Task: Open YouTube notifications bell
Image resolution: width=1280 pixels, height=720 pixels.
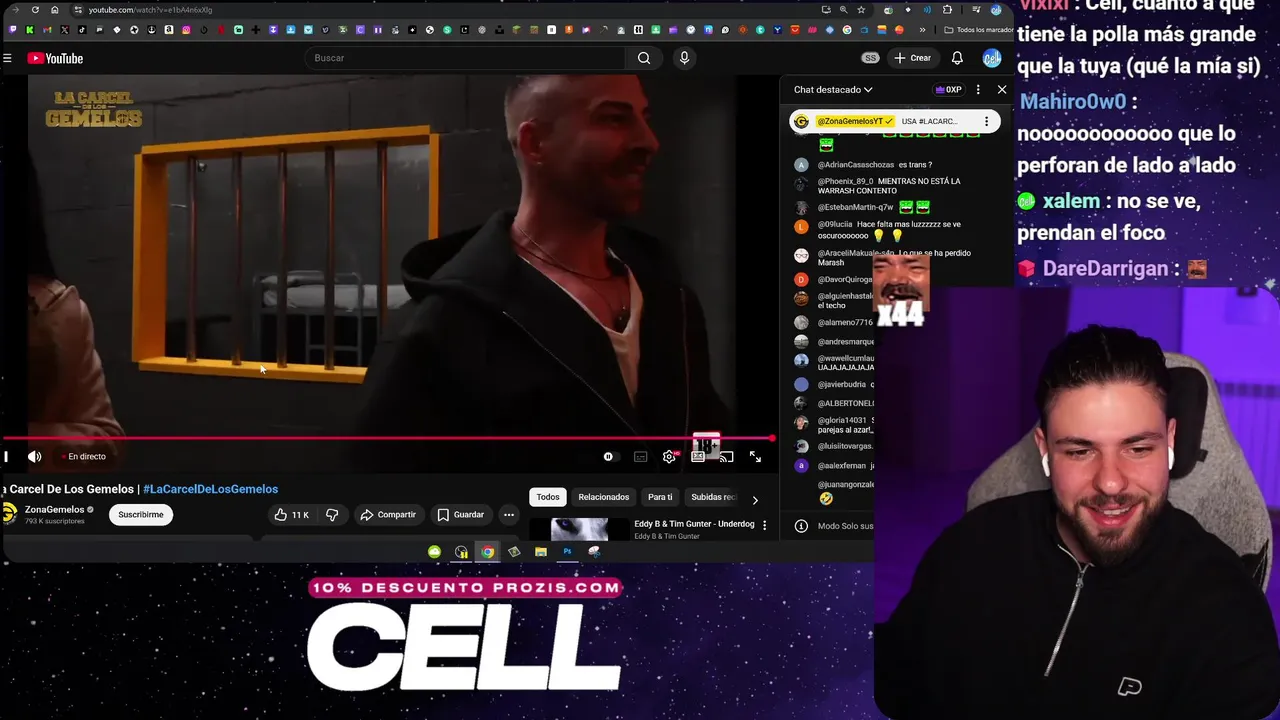Action: (957, 58)
